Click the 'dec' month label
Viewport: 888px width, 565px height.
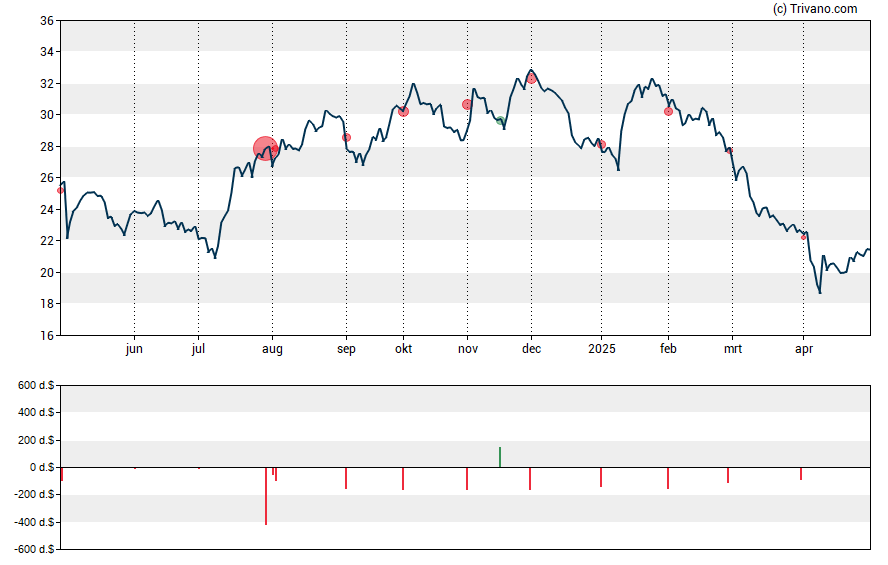531,348
